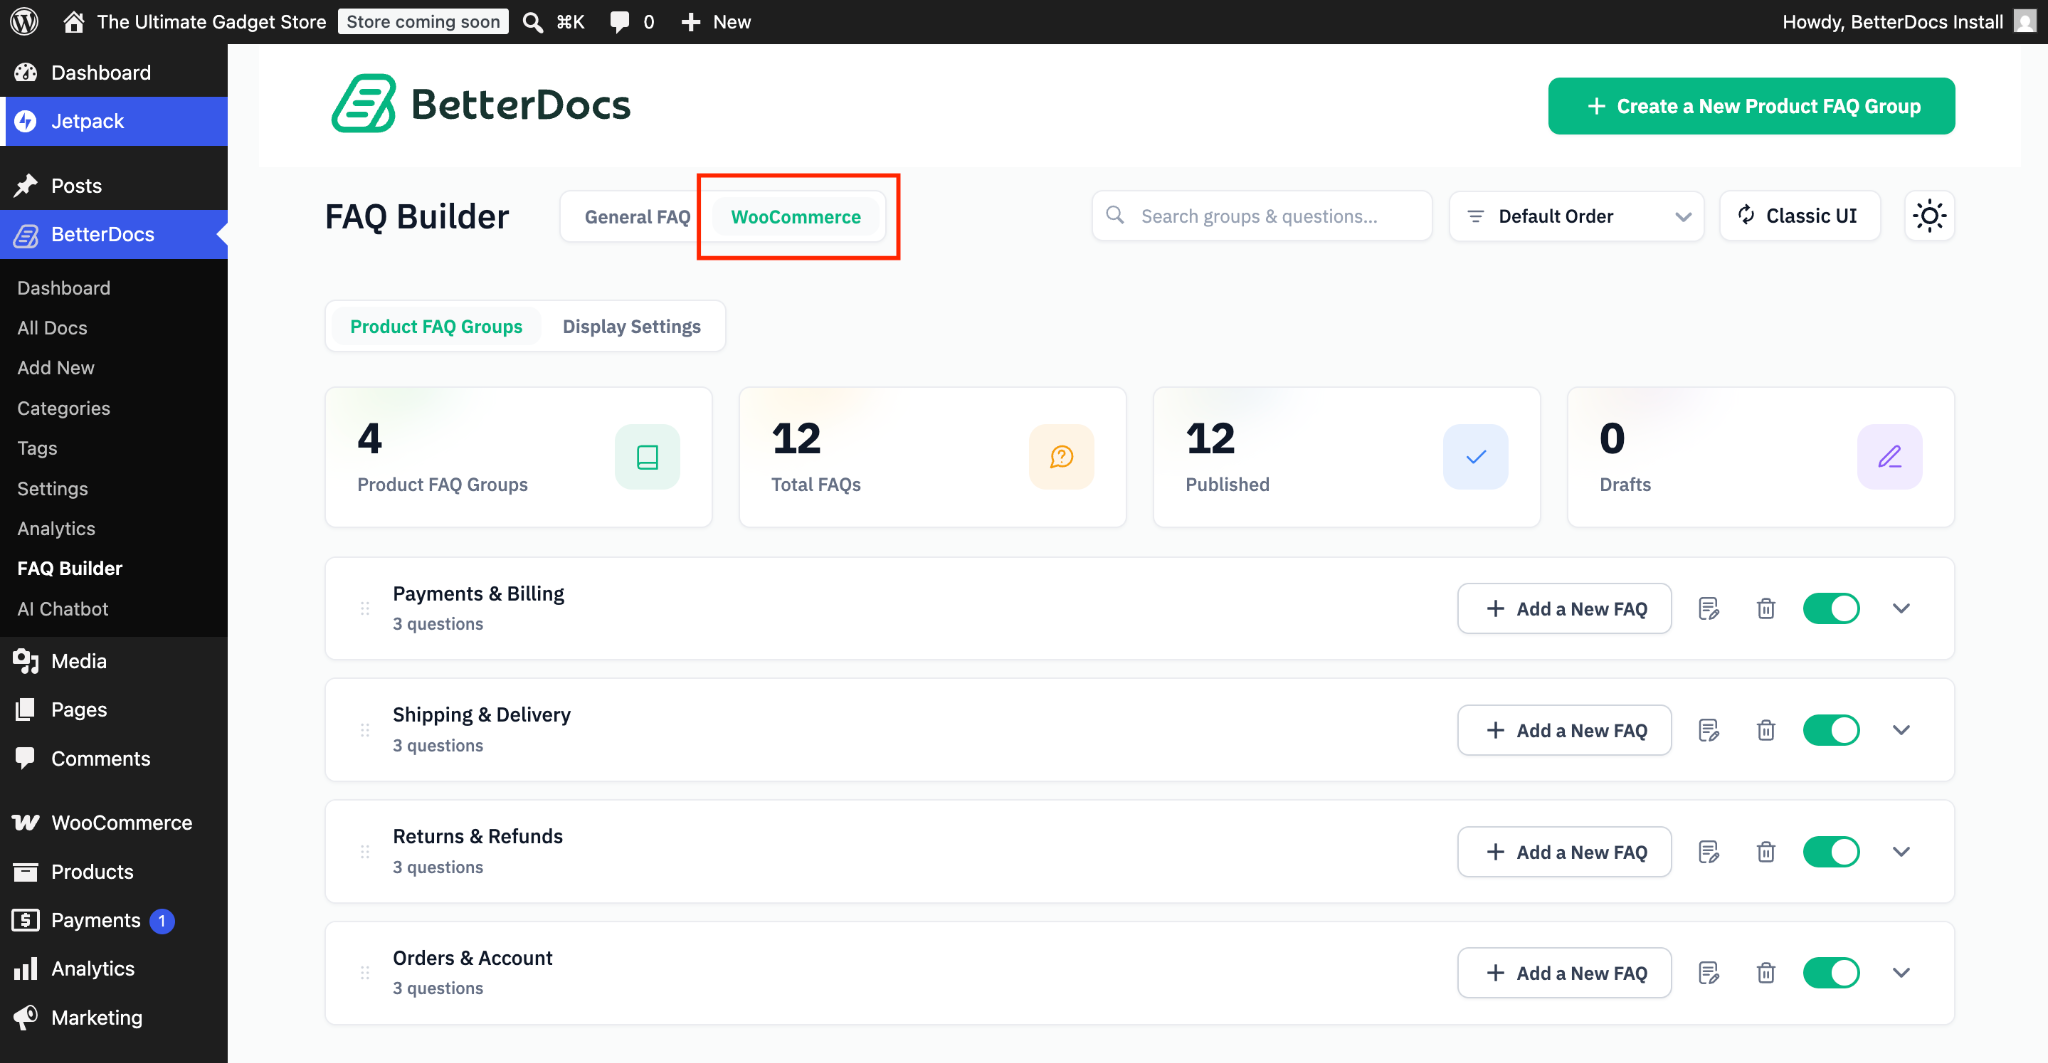Switch to the Display Settings tab
The width and height of the screenshot is (2048, 1063).
[x=631, y=327]
